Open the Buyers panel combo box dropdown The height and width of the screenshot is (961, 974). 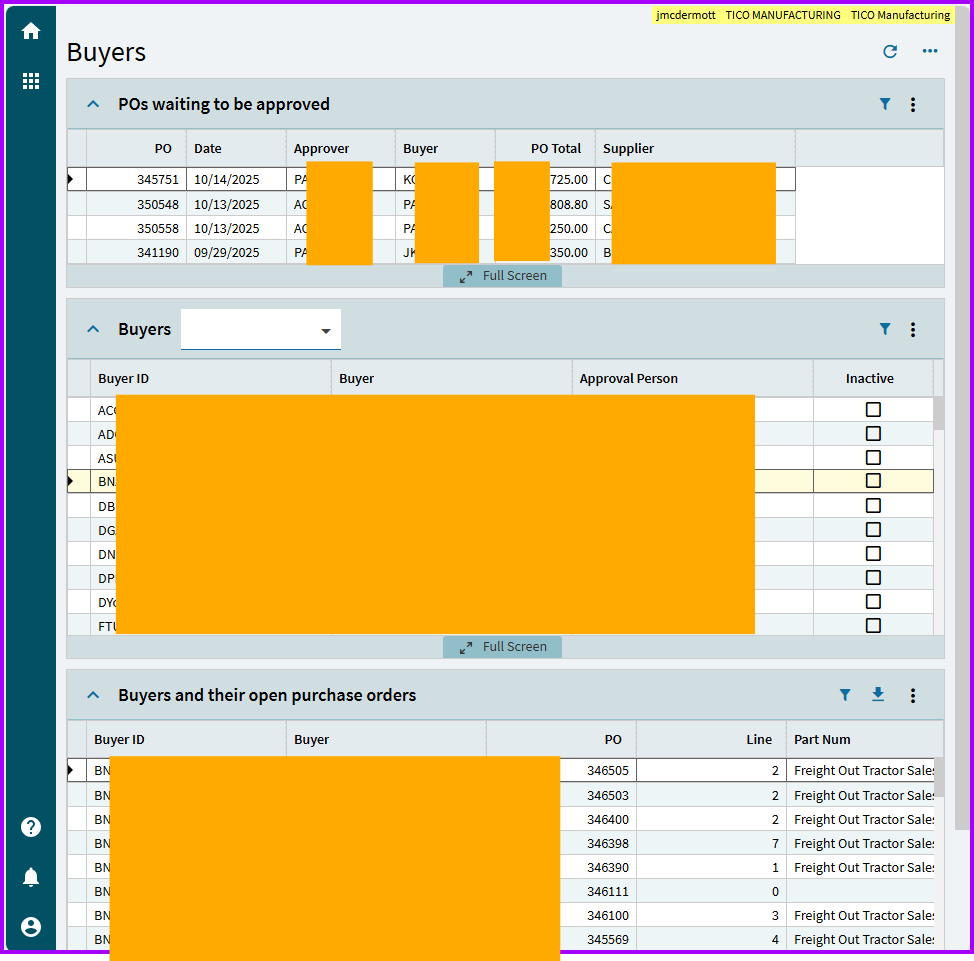[x=326, y=331]
